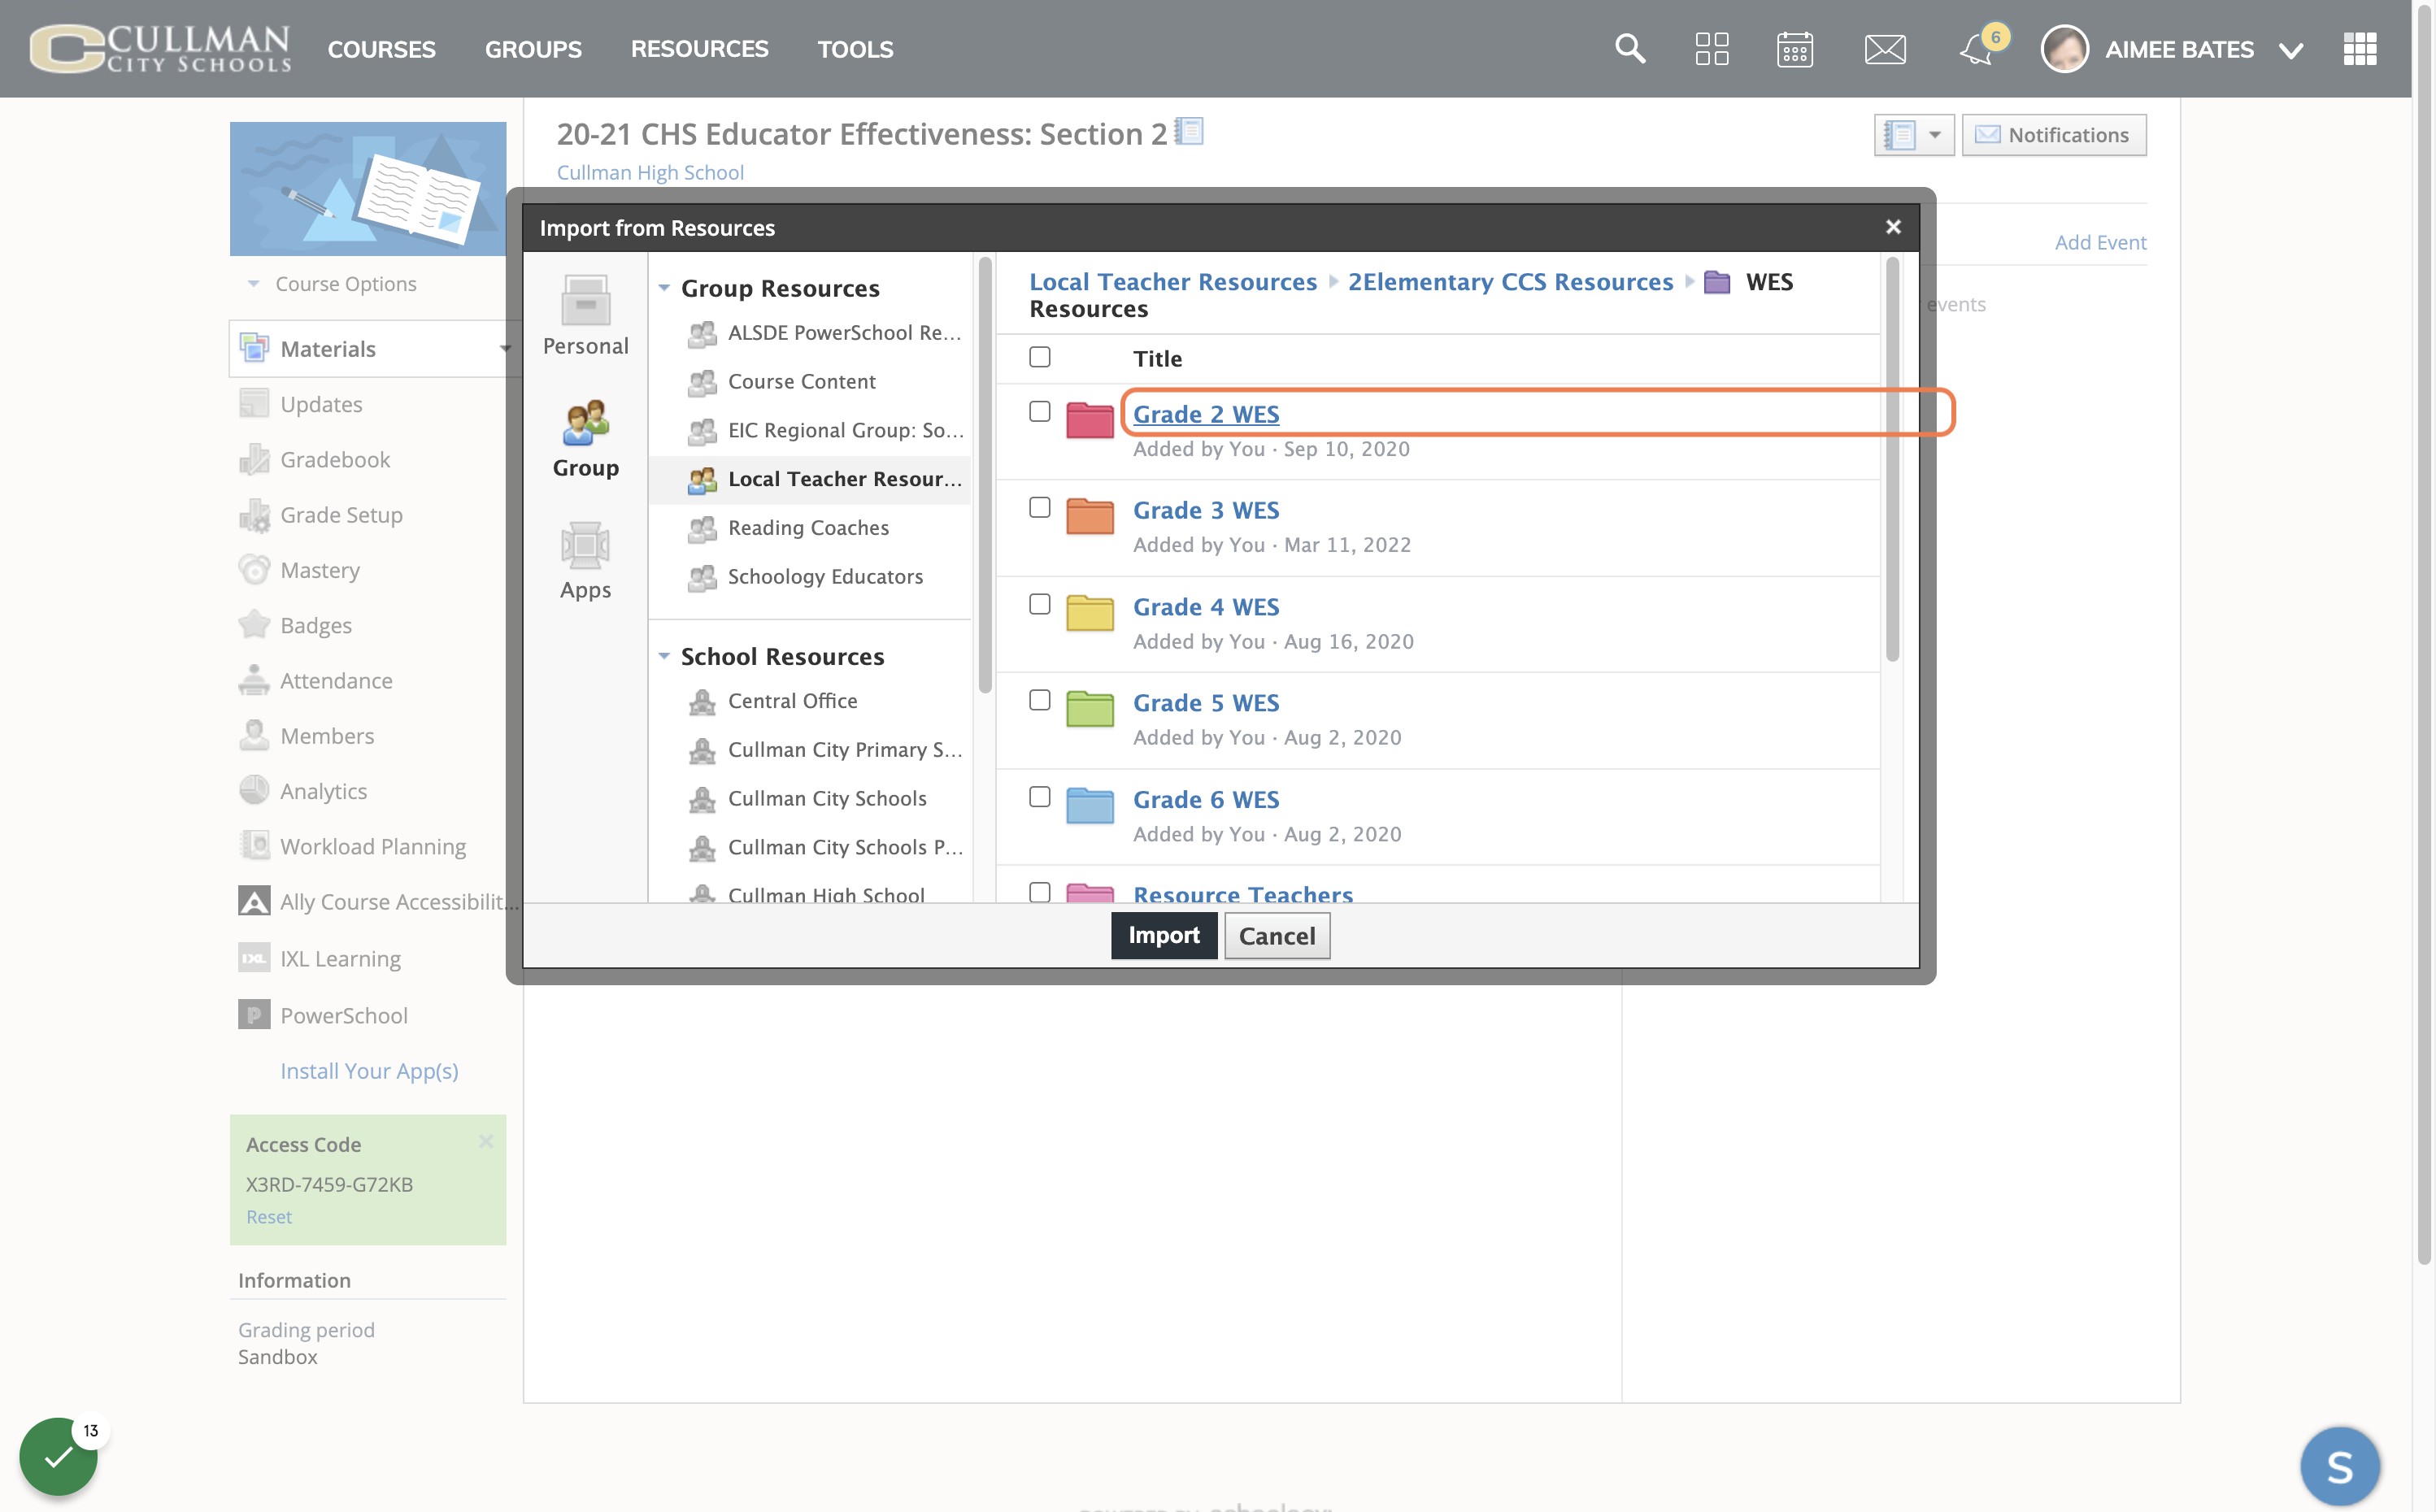Click the Notifications button
2436x1512 pixels.
pyautogui.click(x=2054, y=134)
